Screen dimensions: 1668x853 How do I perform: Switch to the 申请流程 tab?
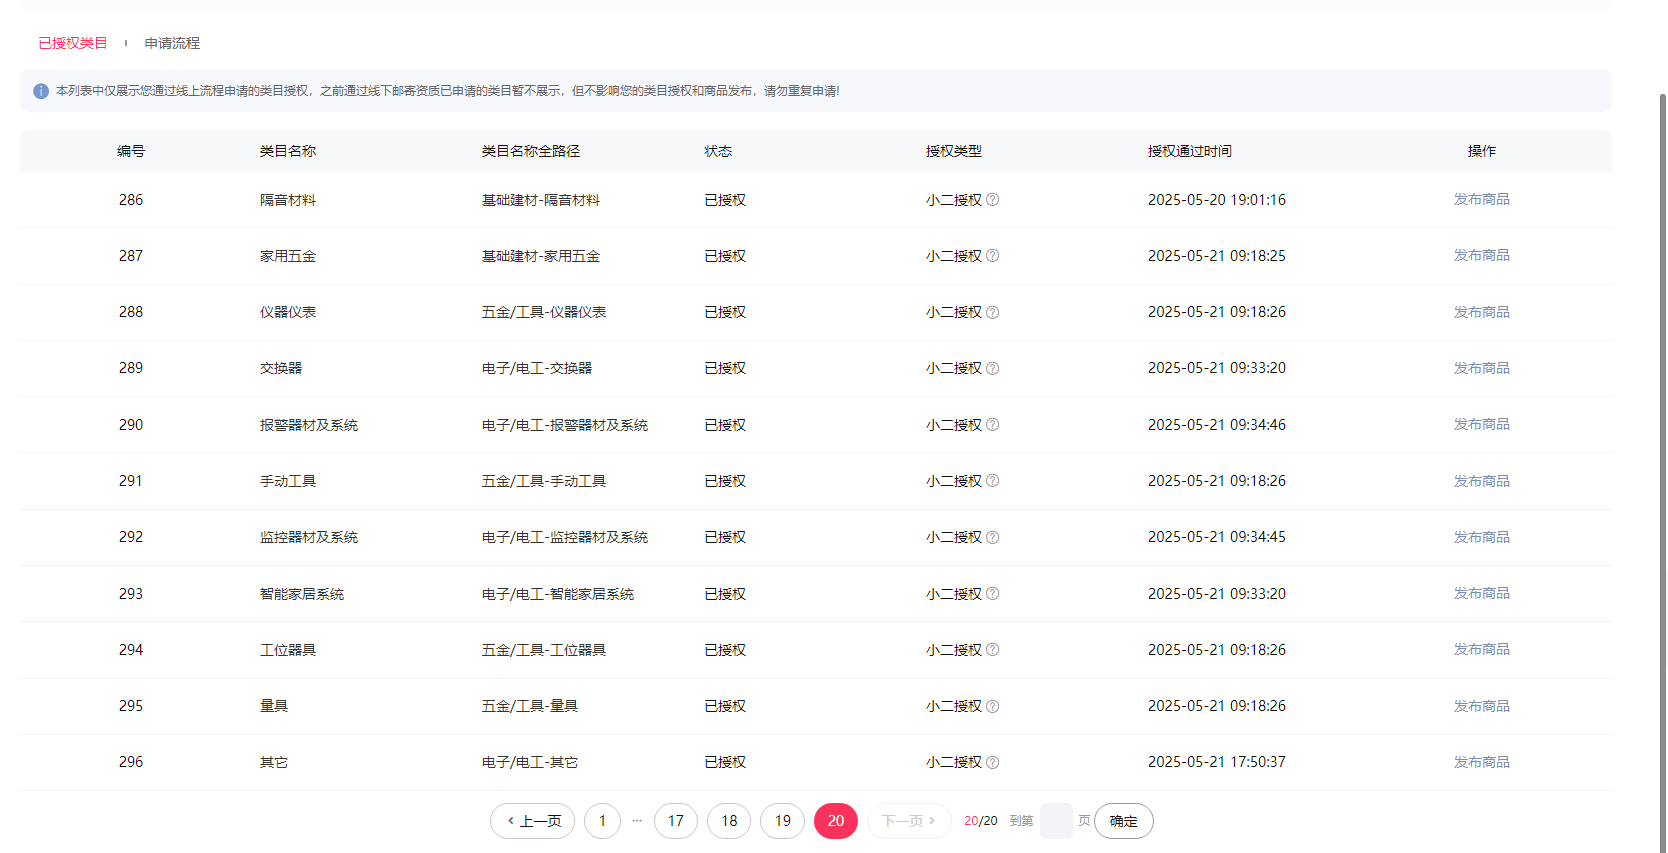[x=172, y=43]
